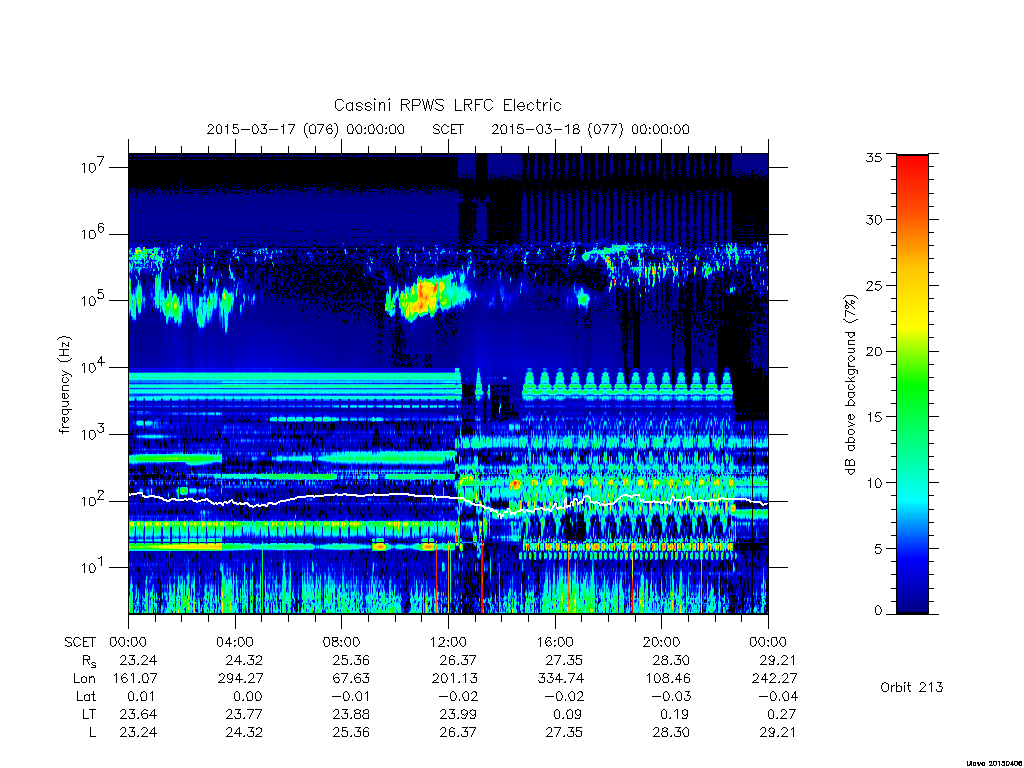Click the Lon value 242.27
The image size is (1024, 768).
pos(775,679)
